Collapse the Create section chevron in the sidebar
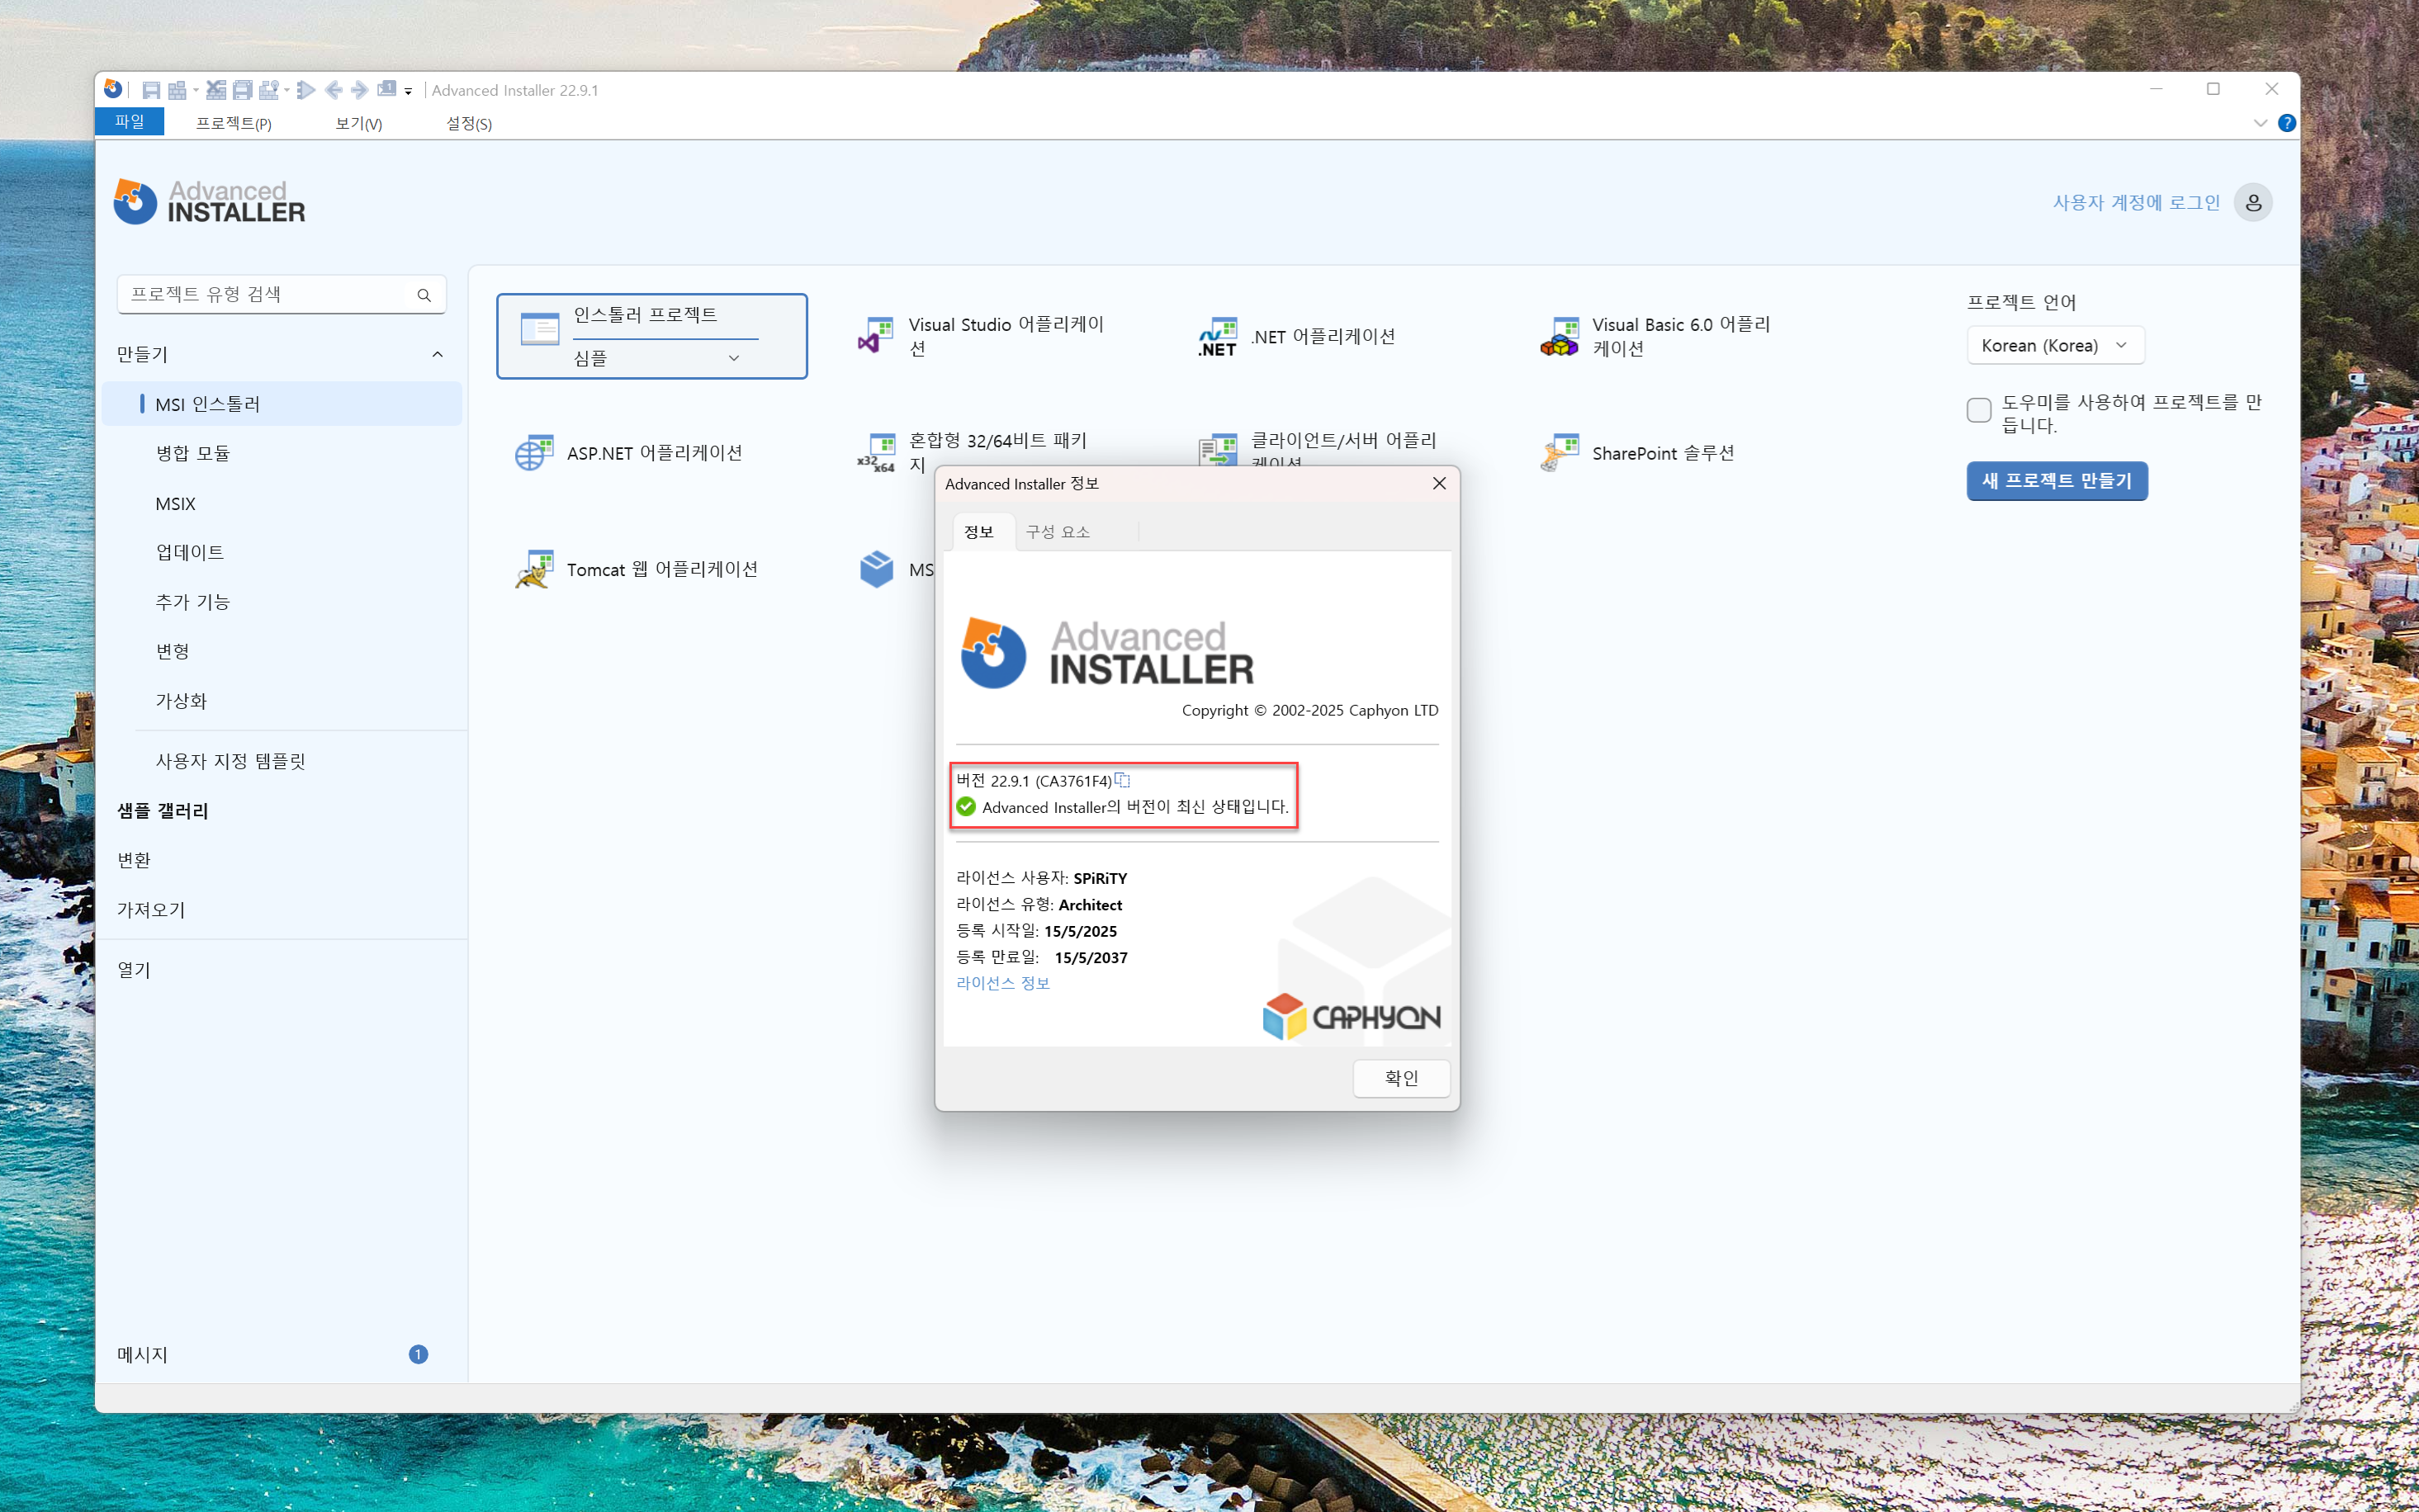Viewport: 2419px width, 1512px height. [437, 354]
